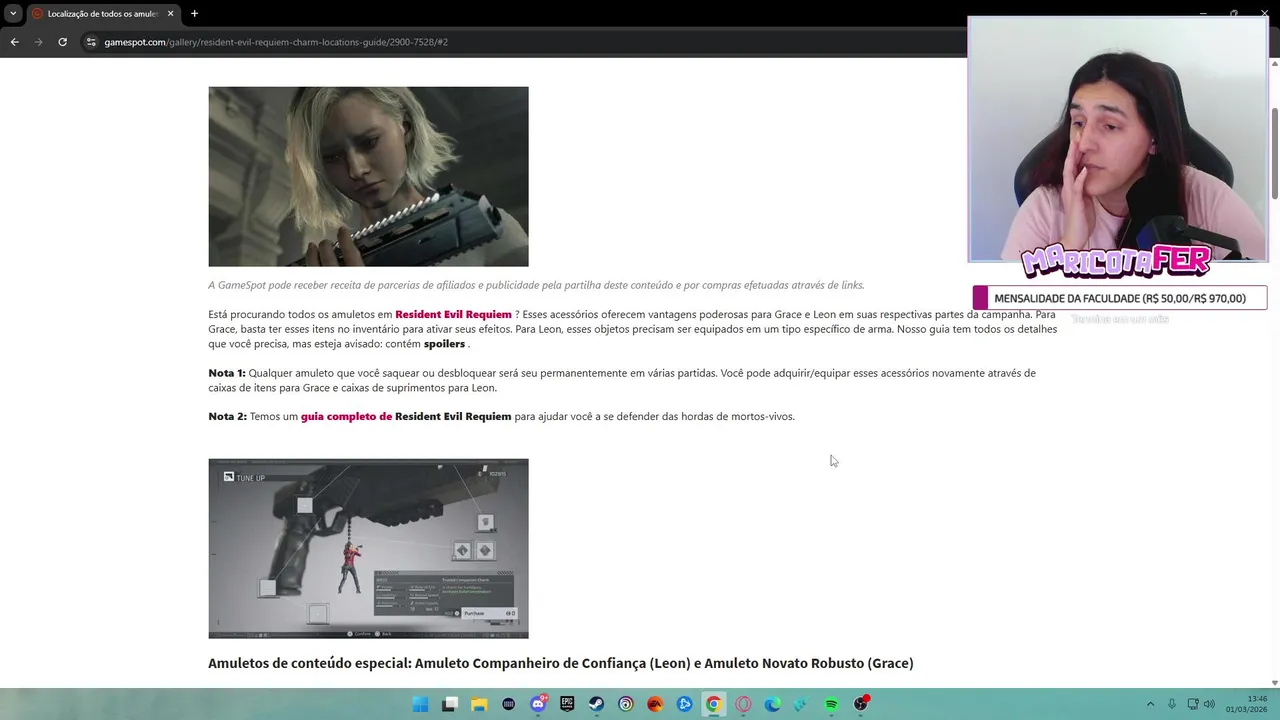The height and width of the screenshot is (720, 1280).
Task: Click the bold 'spoilers' word
Action: pos(444,344)
